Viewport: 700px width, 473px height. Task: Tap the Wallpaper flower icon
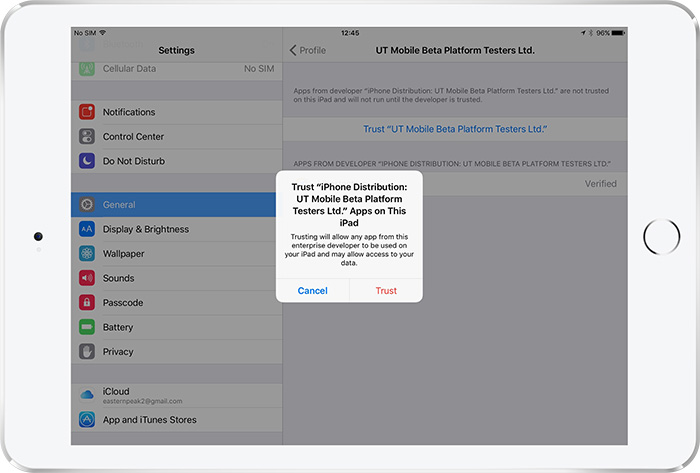point(87,253)
